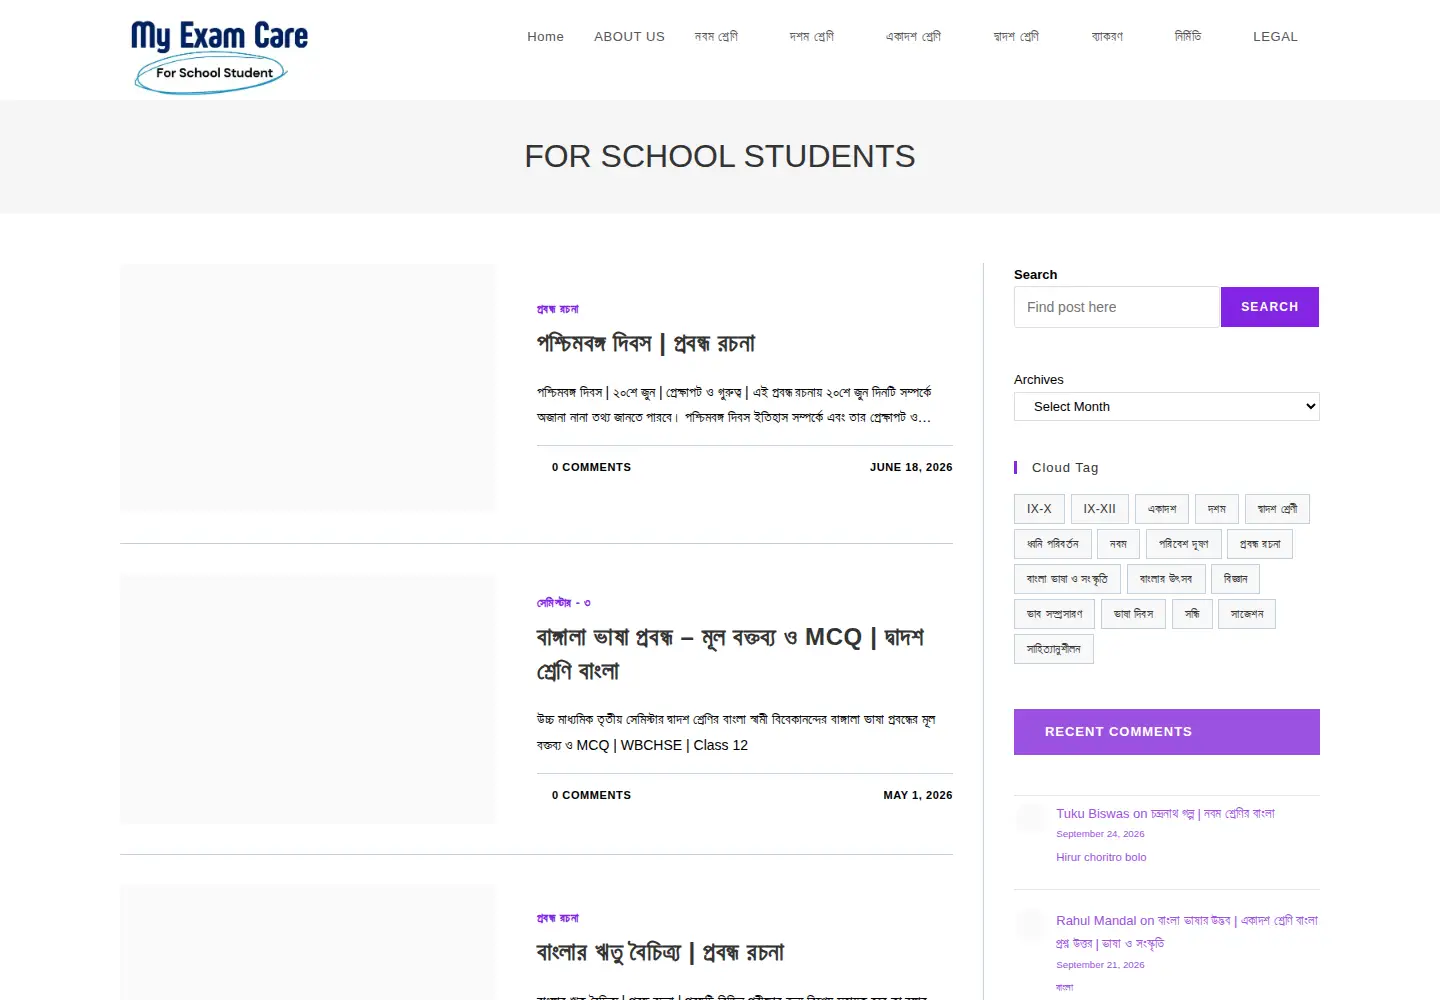Image resolution: width=1440 pixels, height=1000 pixels.
Task: Open the ব্যাকরণ menu
Action: pos(1107,37)
